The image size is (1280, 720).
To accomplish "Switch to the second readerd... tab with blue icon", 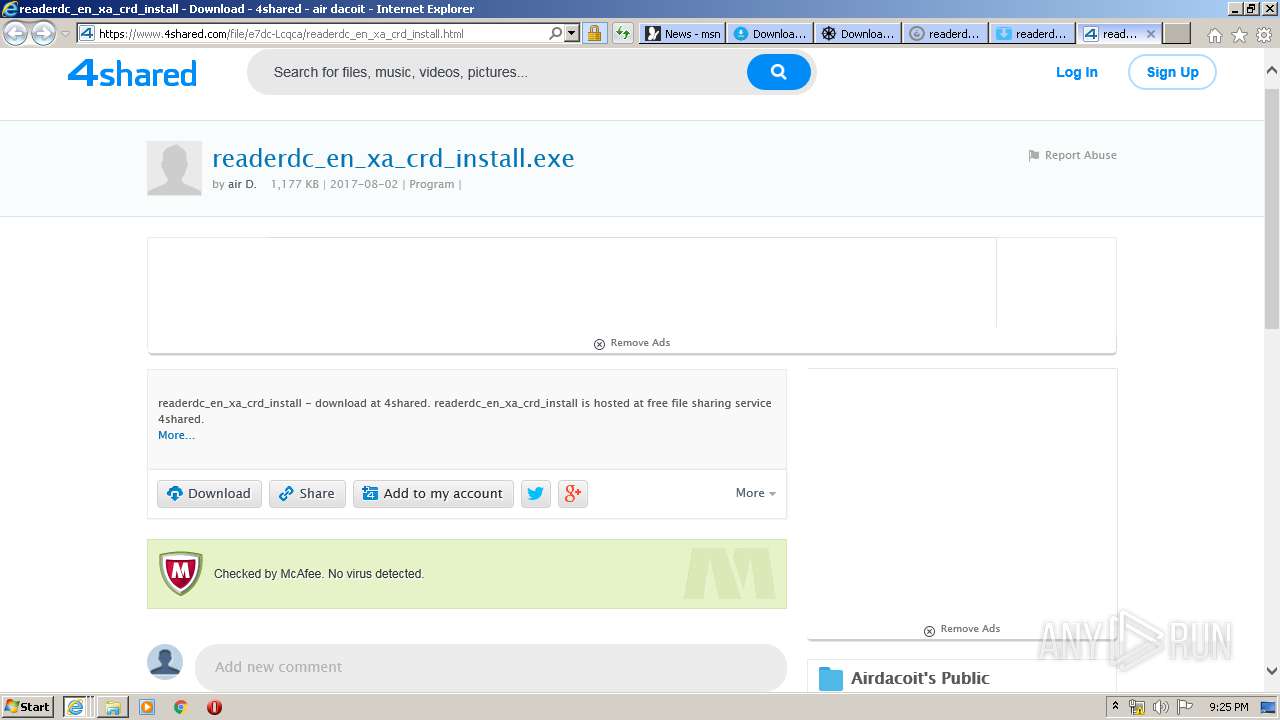I will pyautogui.click(x=1033, y=33).
